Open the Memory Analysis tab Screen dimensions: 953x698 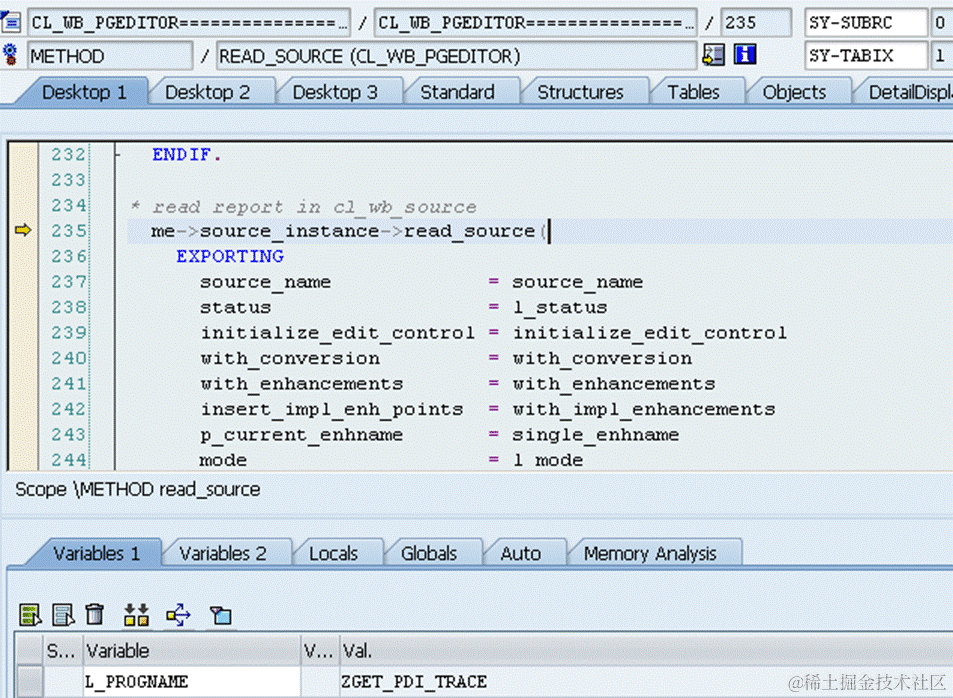point(650,553)
